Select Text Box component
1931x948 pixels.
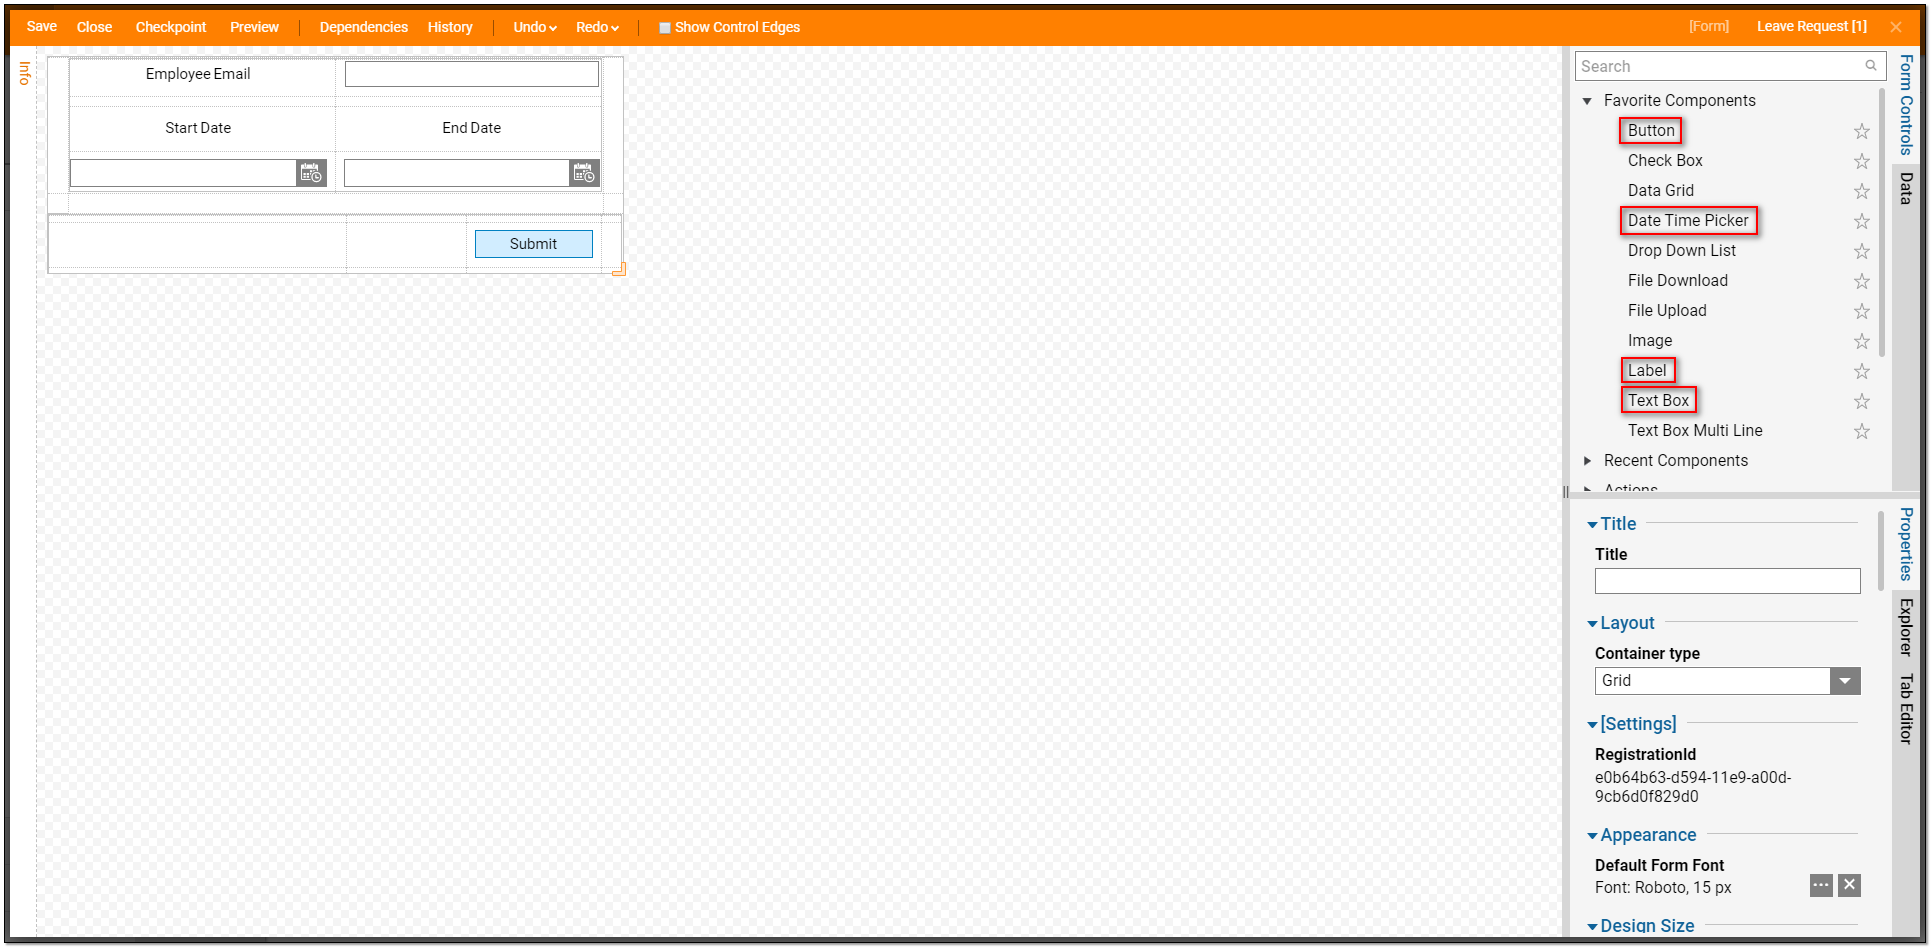coord(1658,401)
